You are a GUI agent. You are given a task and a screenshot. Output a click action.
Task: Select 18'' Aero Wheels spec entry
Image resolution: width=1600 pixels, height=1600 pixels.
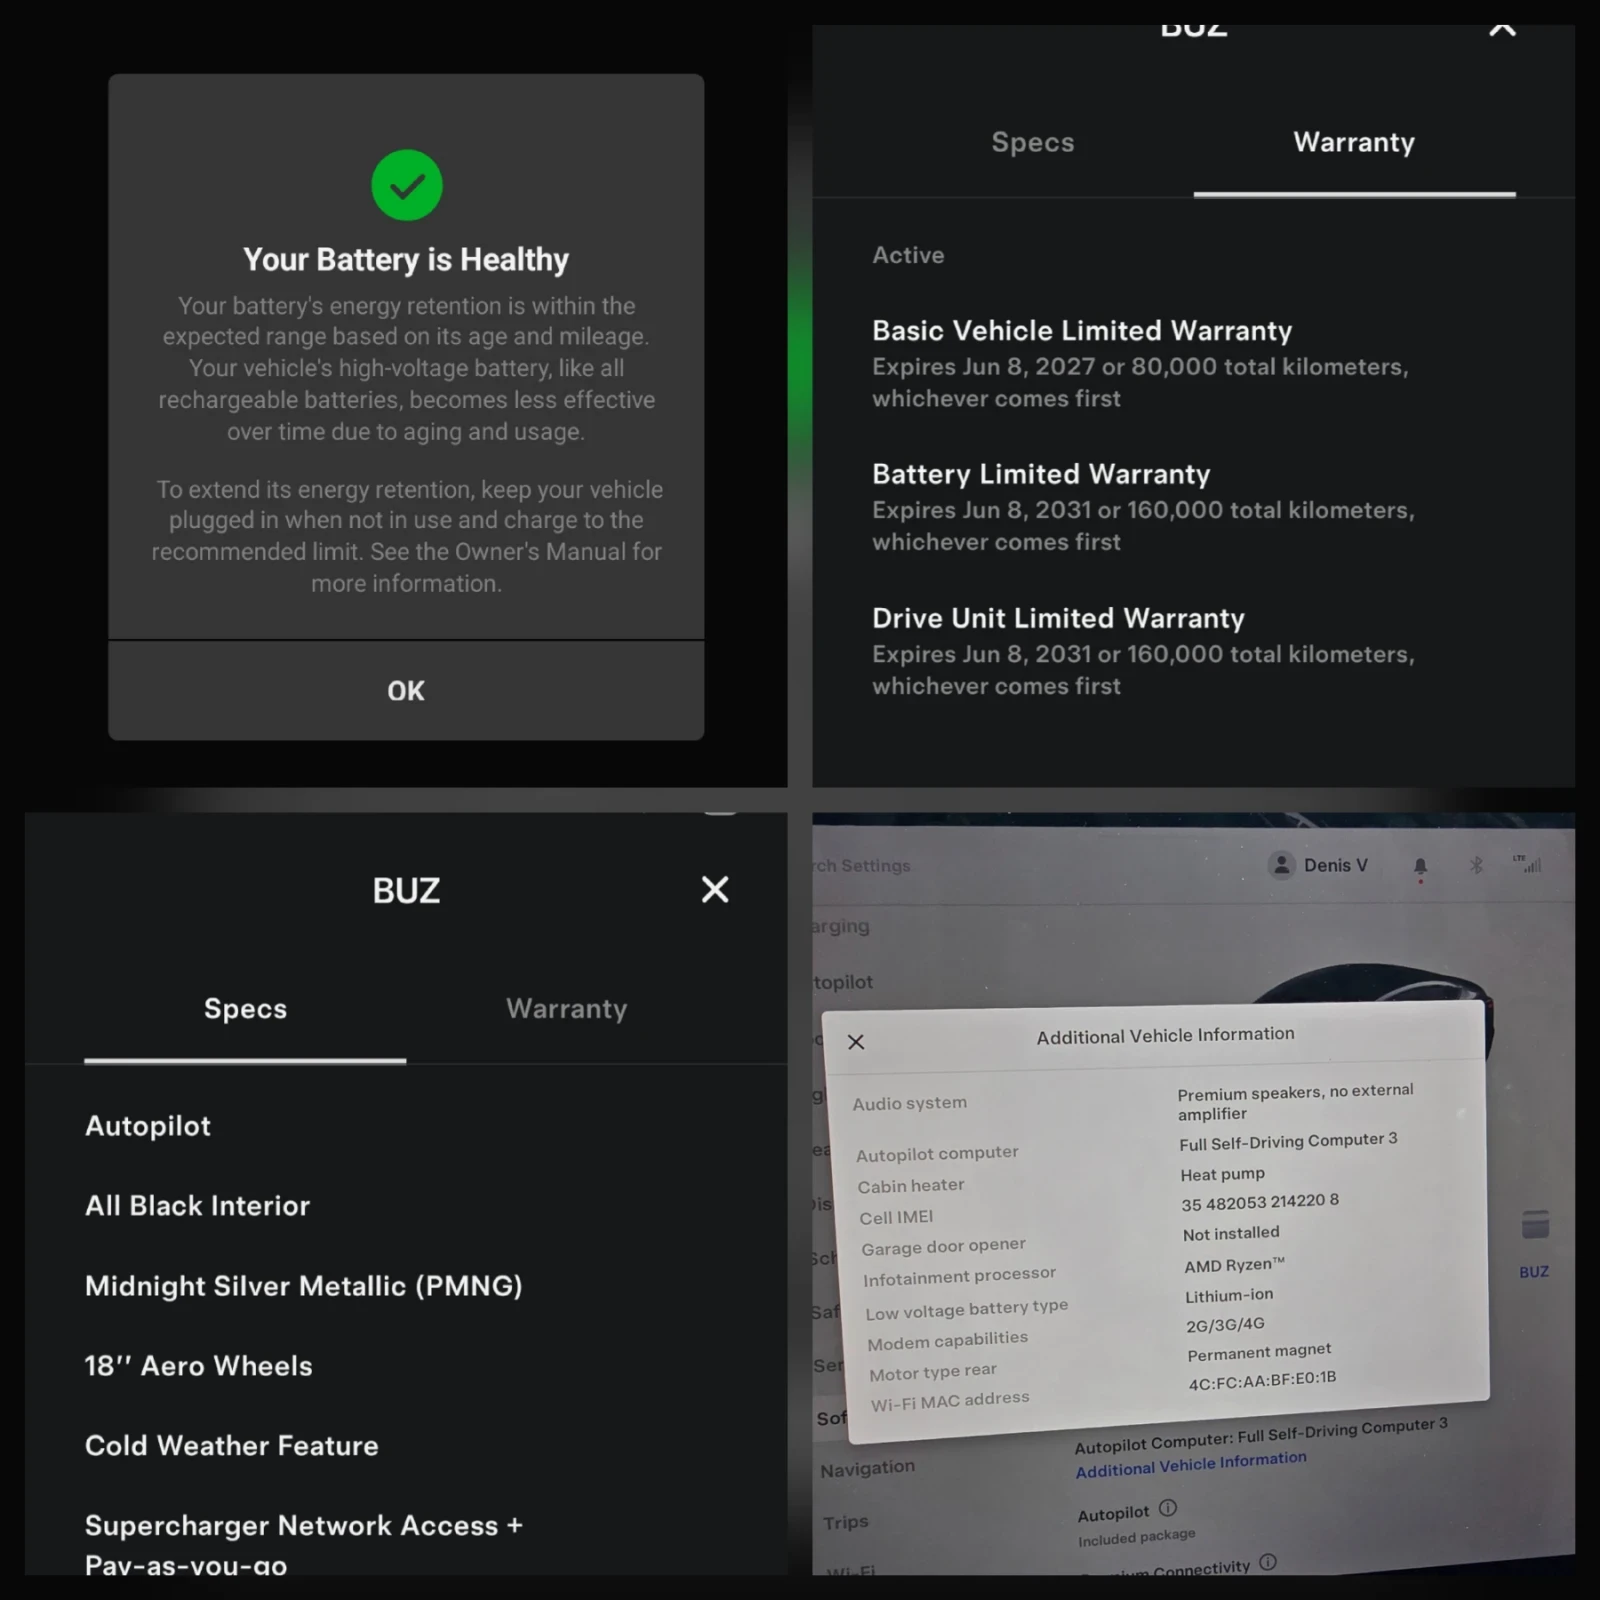tap(198, 1366)
